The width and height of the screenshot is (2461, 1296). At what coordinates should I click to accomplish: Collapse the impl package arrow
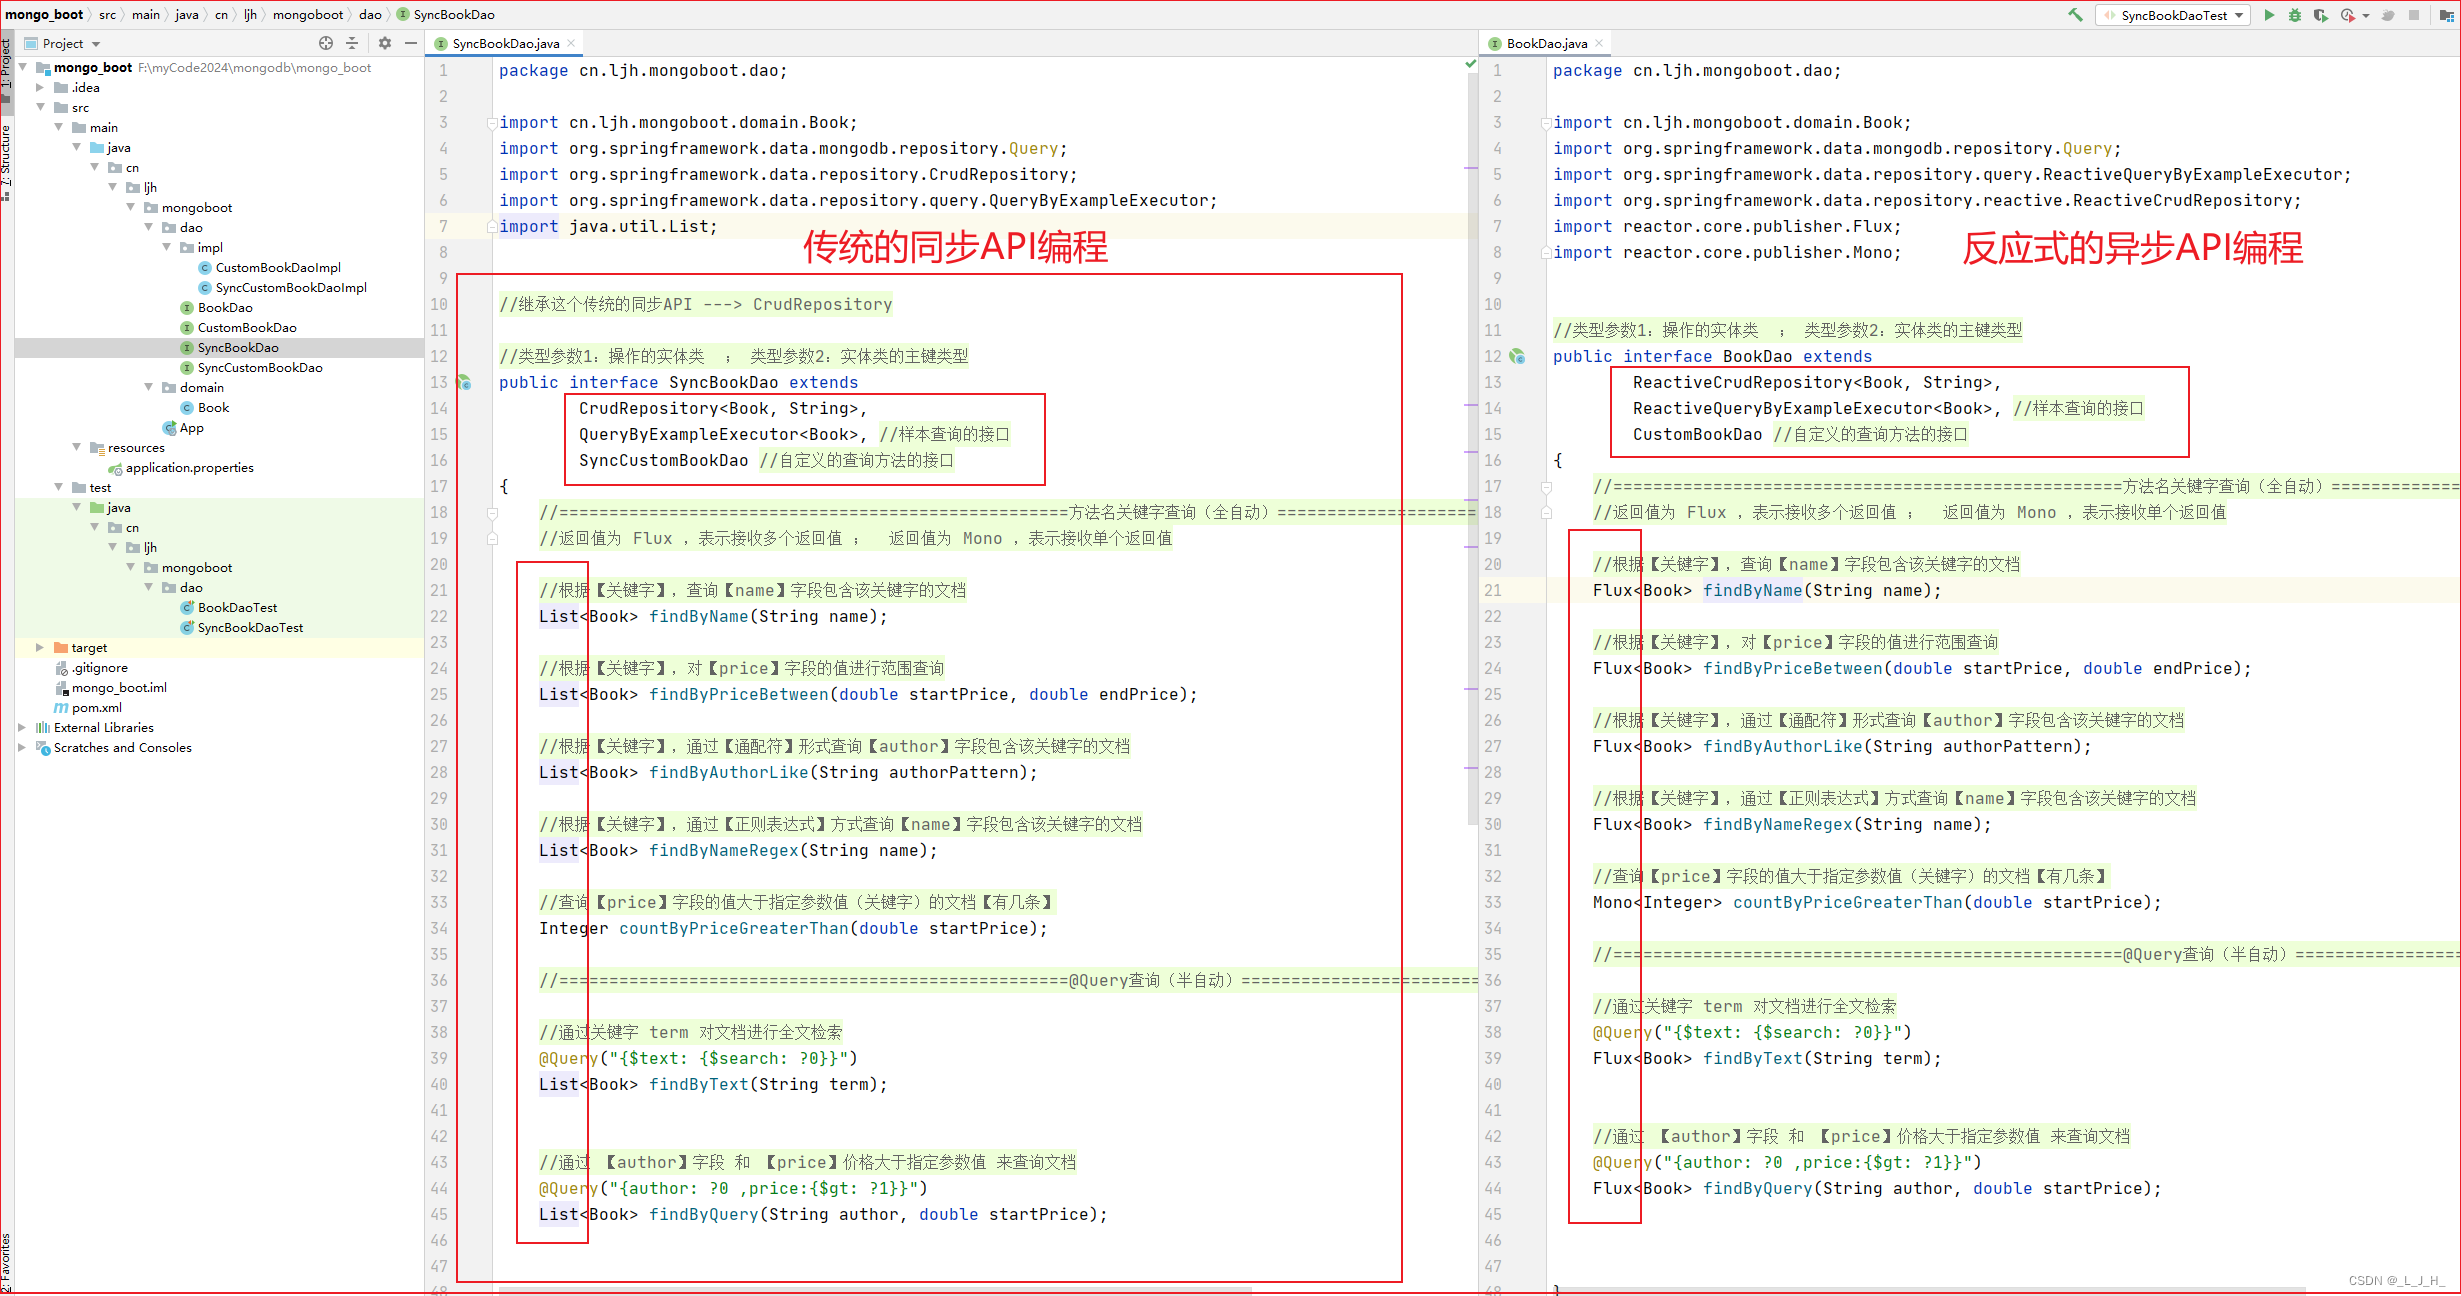click(167, 247)
